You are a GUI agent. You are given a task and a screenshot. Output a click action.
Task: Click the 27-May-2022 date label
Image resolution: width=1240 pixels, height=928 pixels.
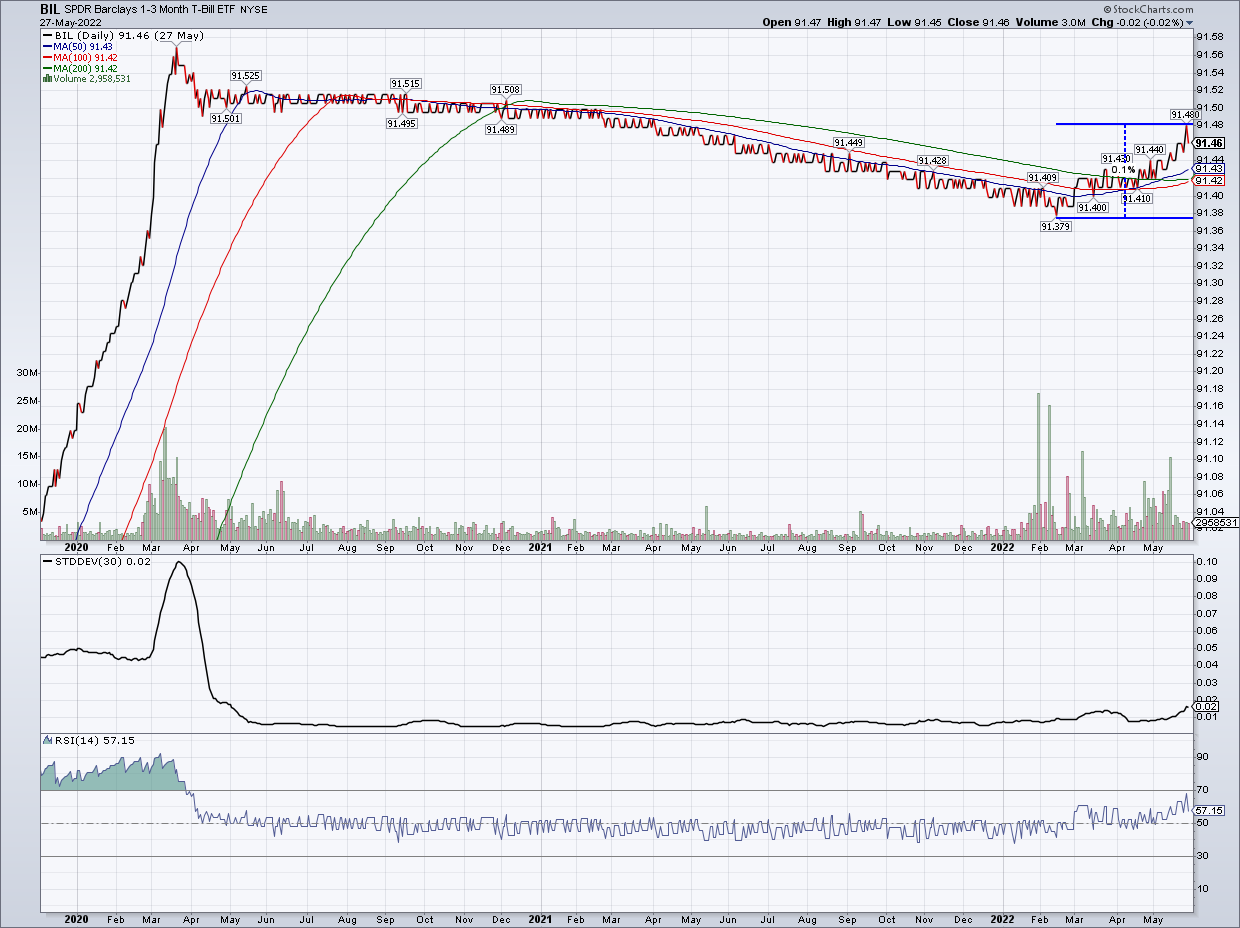(x=70, y=22)
